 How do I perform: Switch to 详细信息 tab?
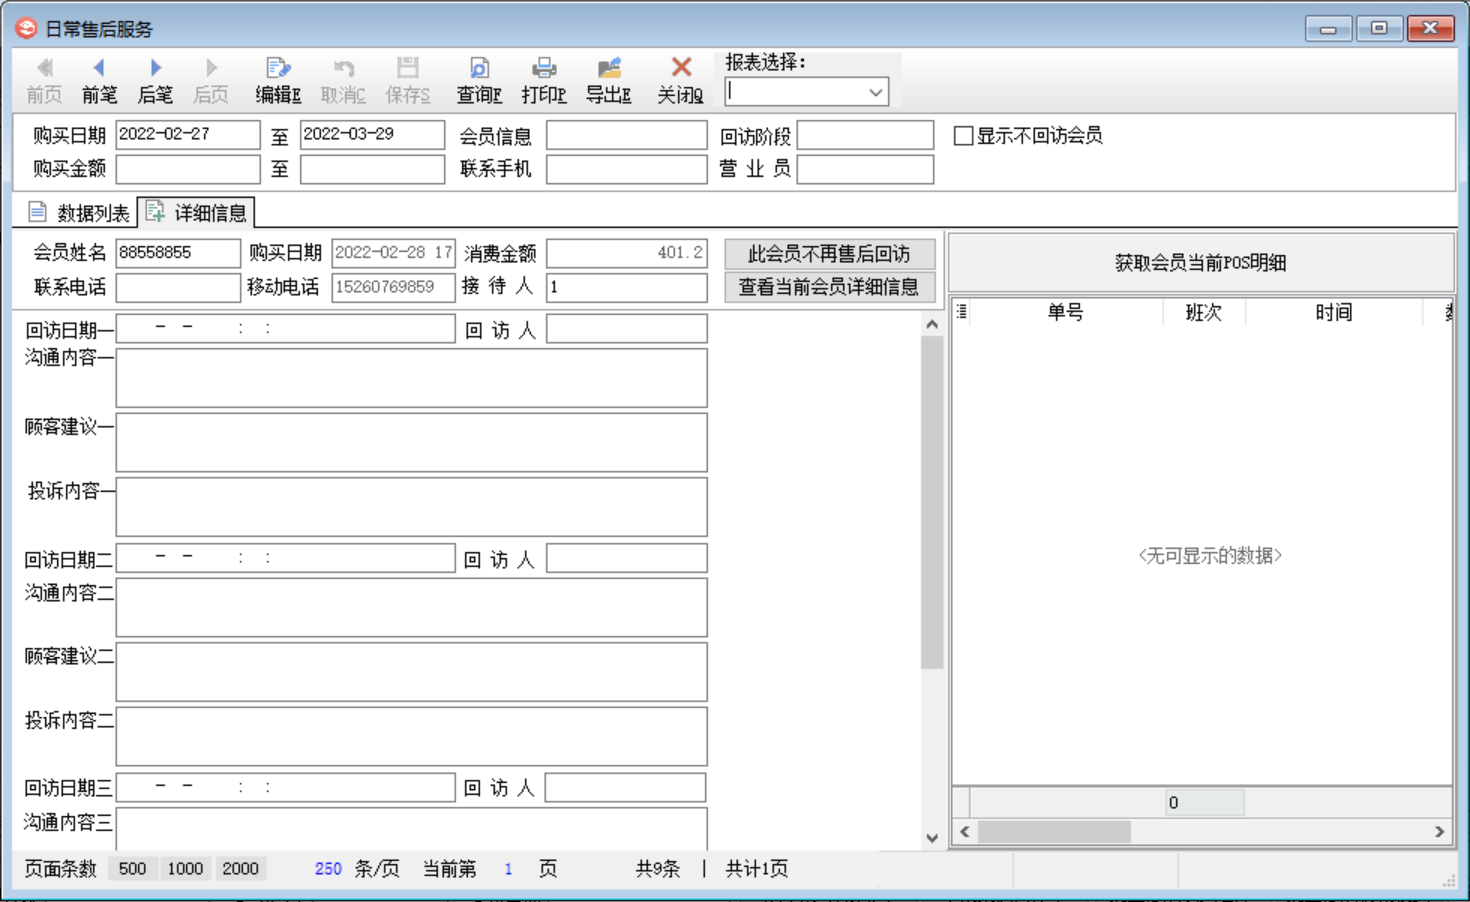pyautogui.click(x=196, y=212)
